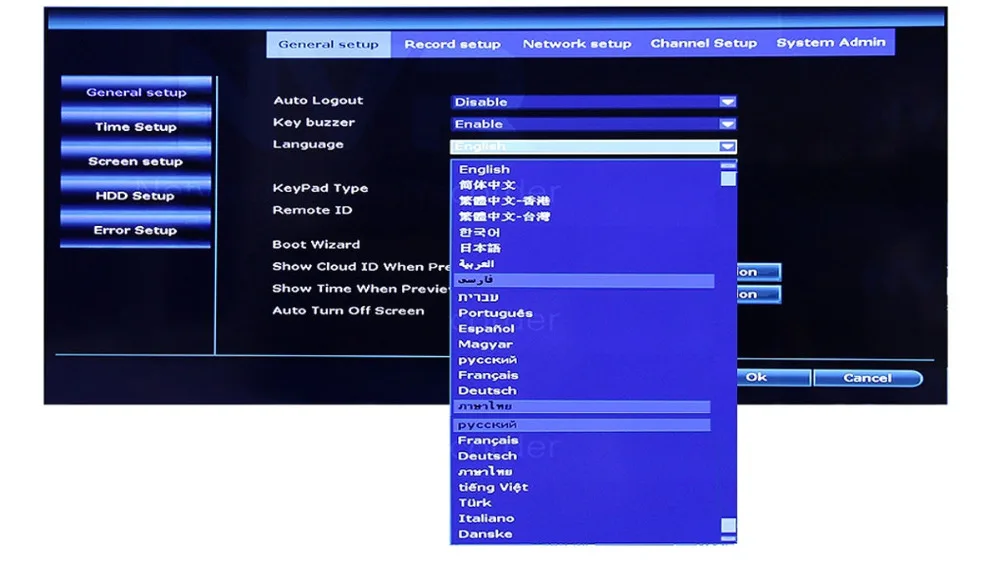Switch to the Network setup tab

pos(577,44)
